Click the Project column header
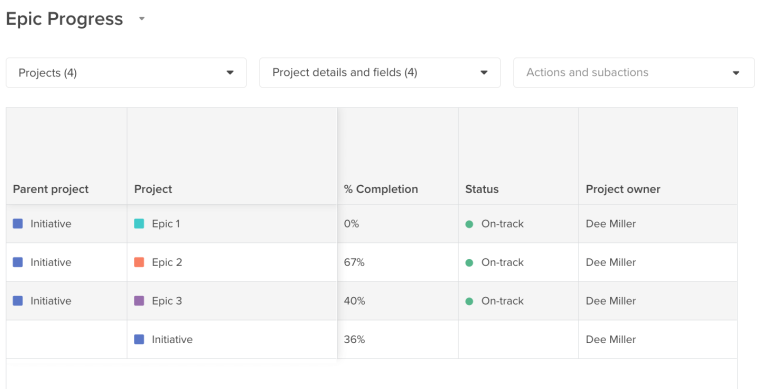767x389 pixels. pyautogui.click(x=153, y=189)
